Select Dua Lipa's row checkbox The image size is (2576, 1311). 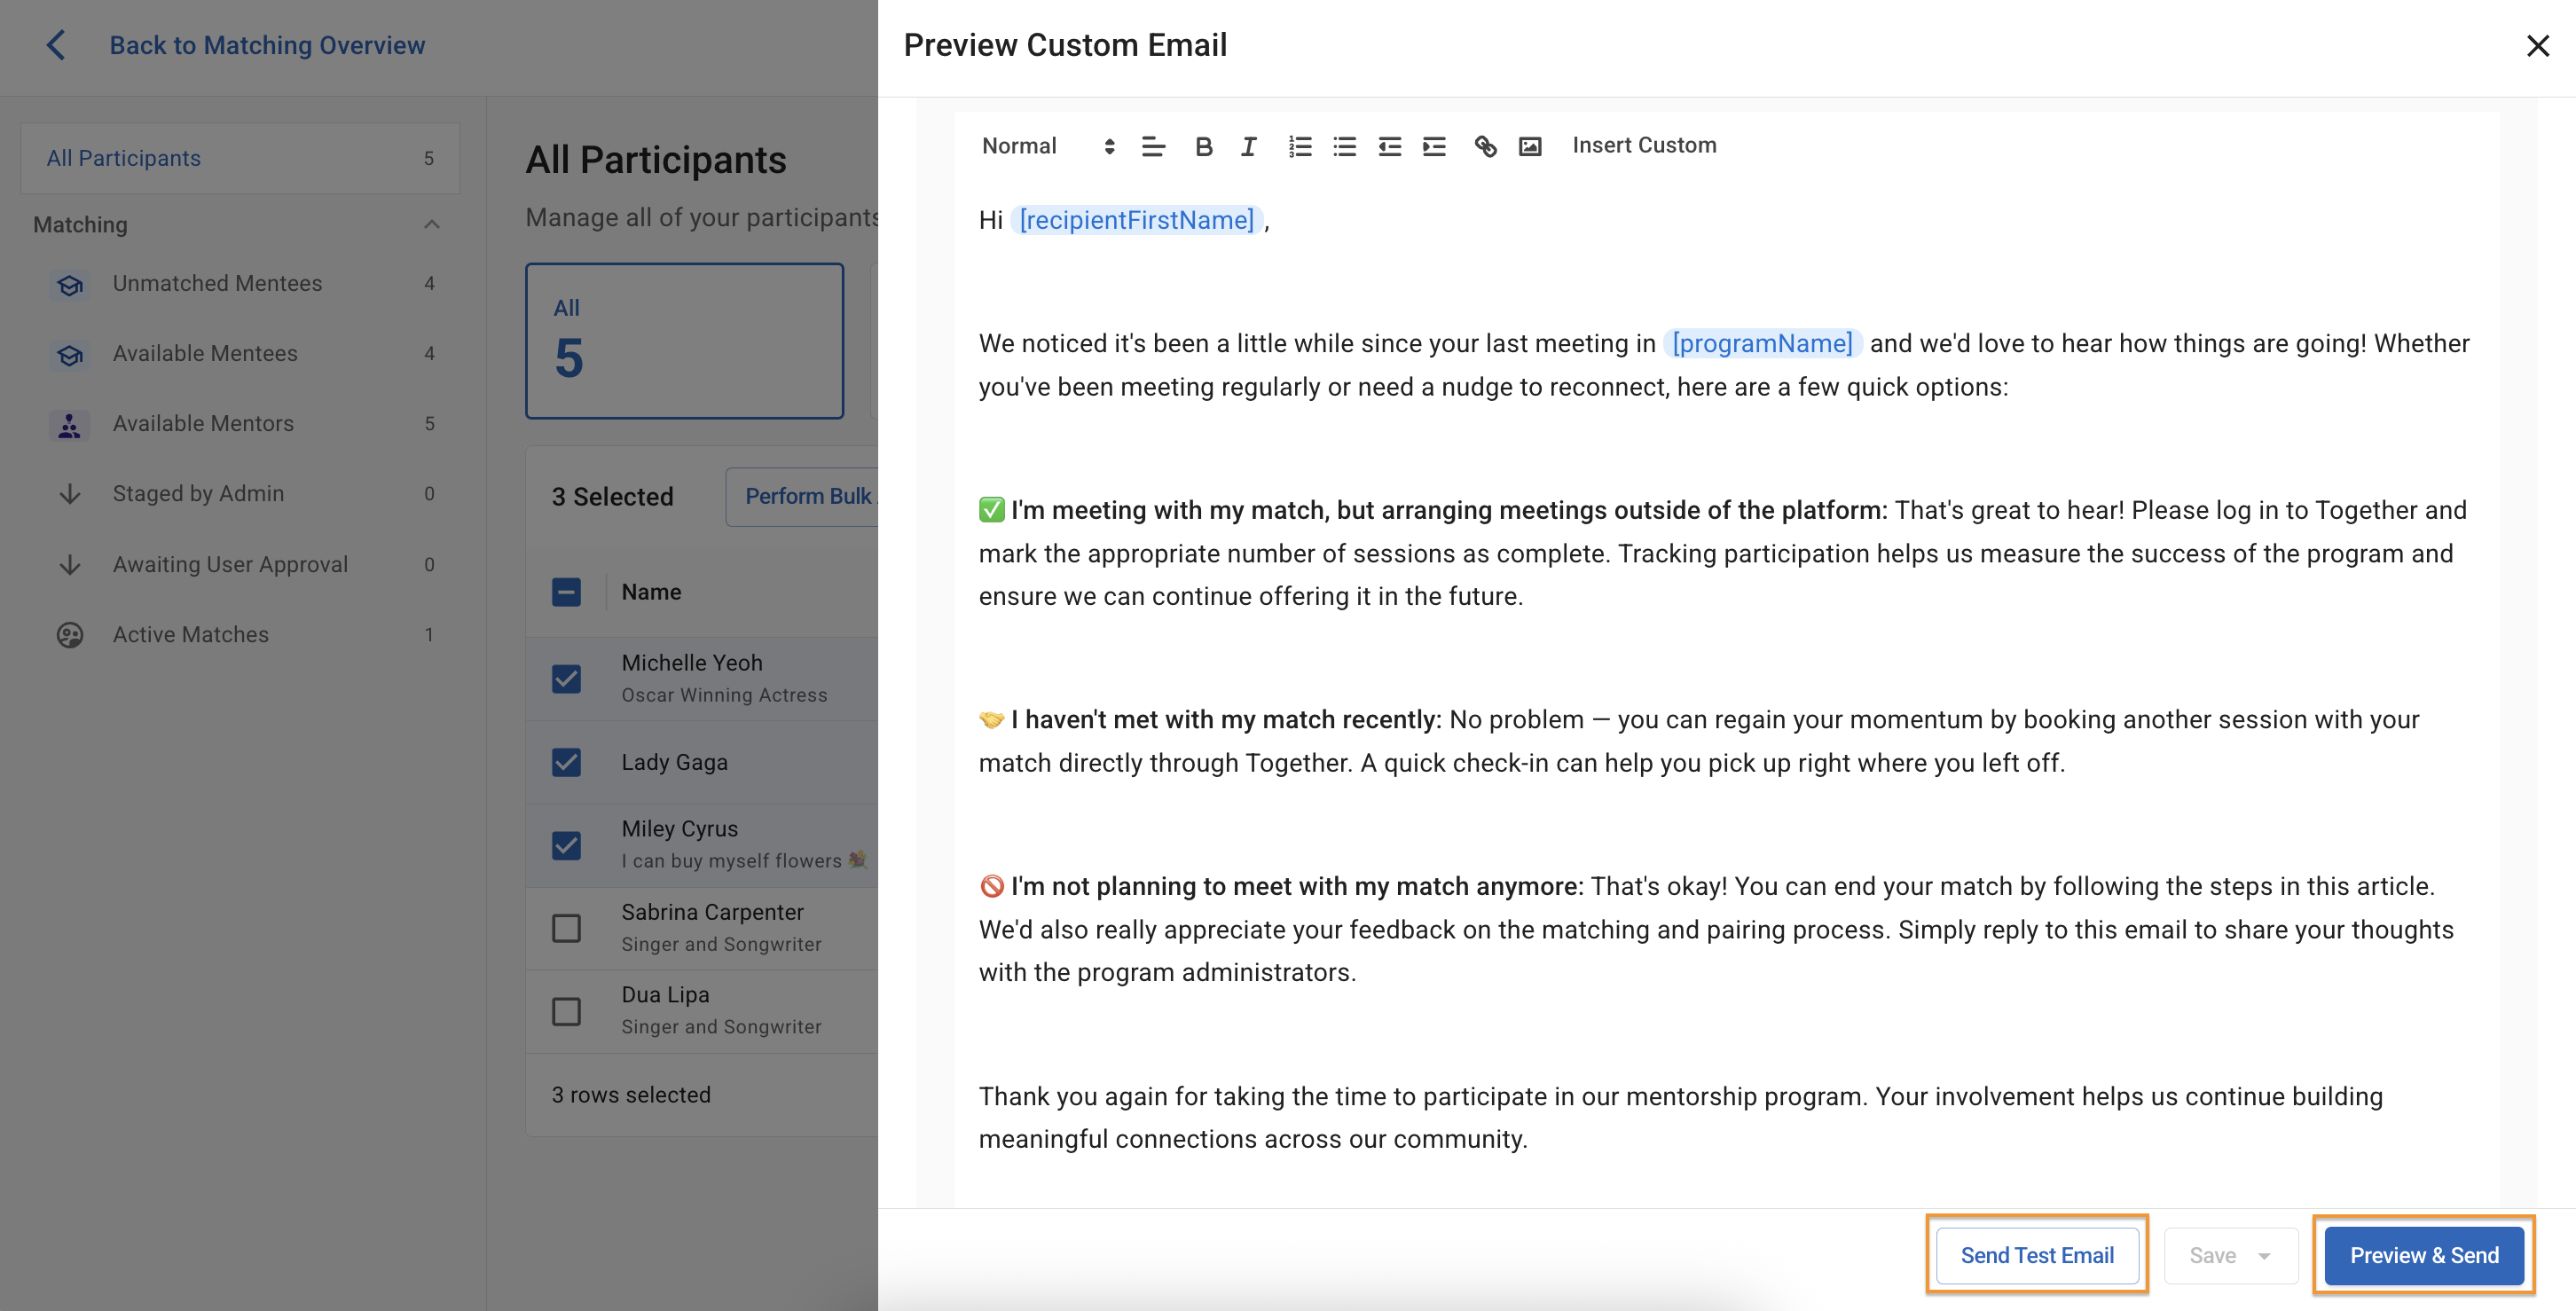tap(566, 1011)
